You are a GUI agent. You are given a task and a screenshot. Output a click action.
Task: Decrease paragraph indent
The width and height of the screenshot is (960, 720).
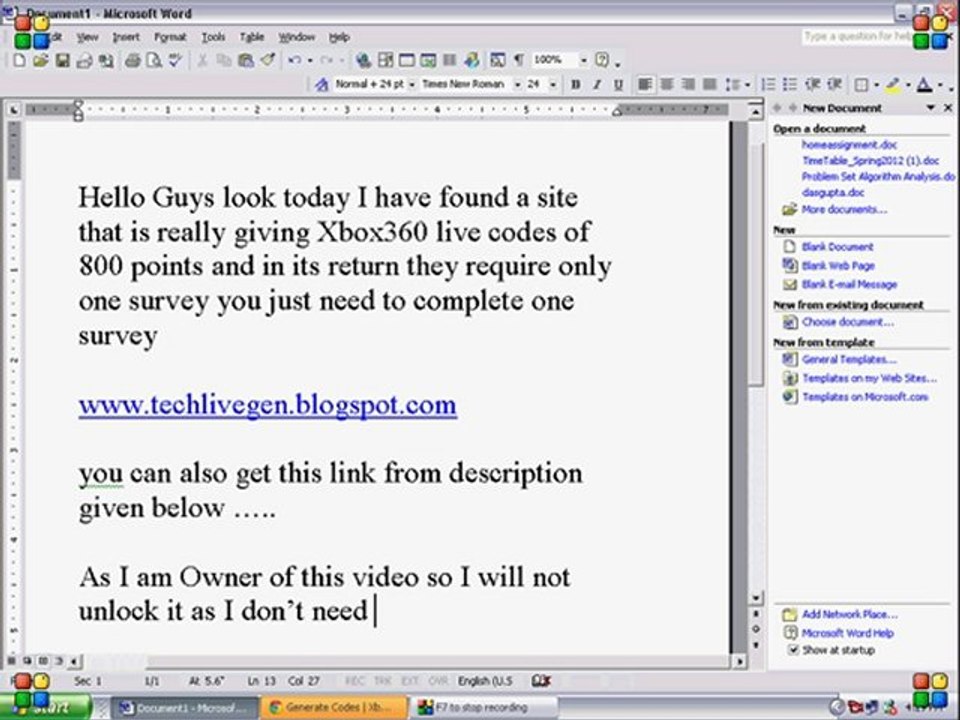[x=812, y=84]
